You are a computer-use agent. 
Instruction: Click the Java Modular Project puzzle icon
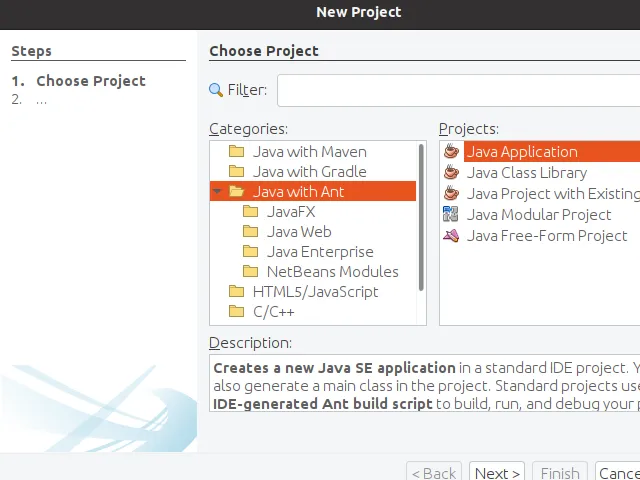[451, 214]
